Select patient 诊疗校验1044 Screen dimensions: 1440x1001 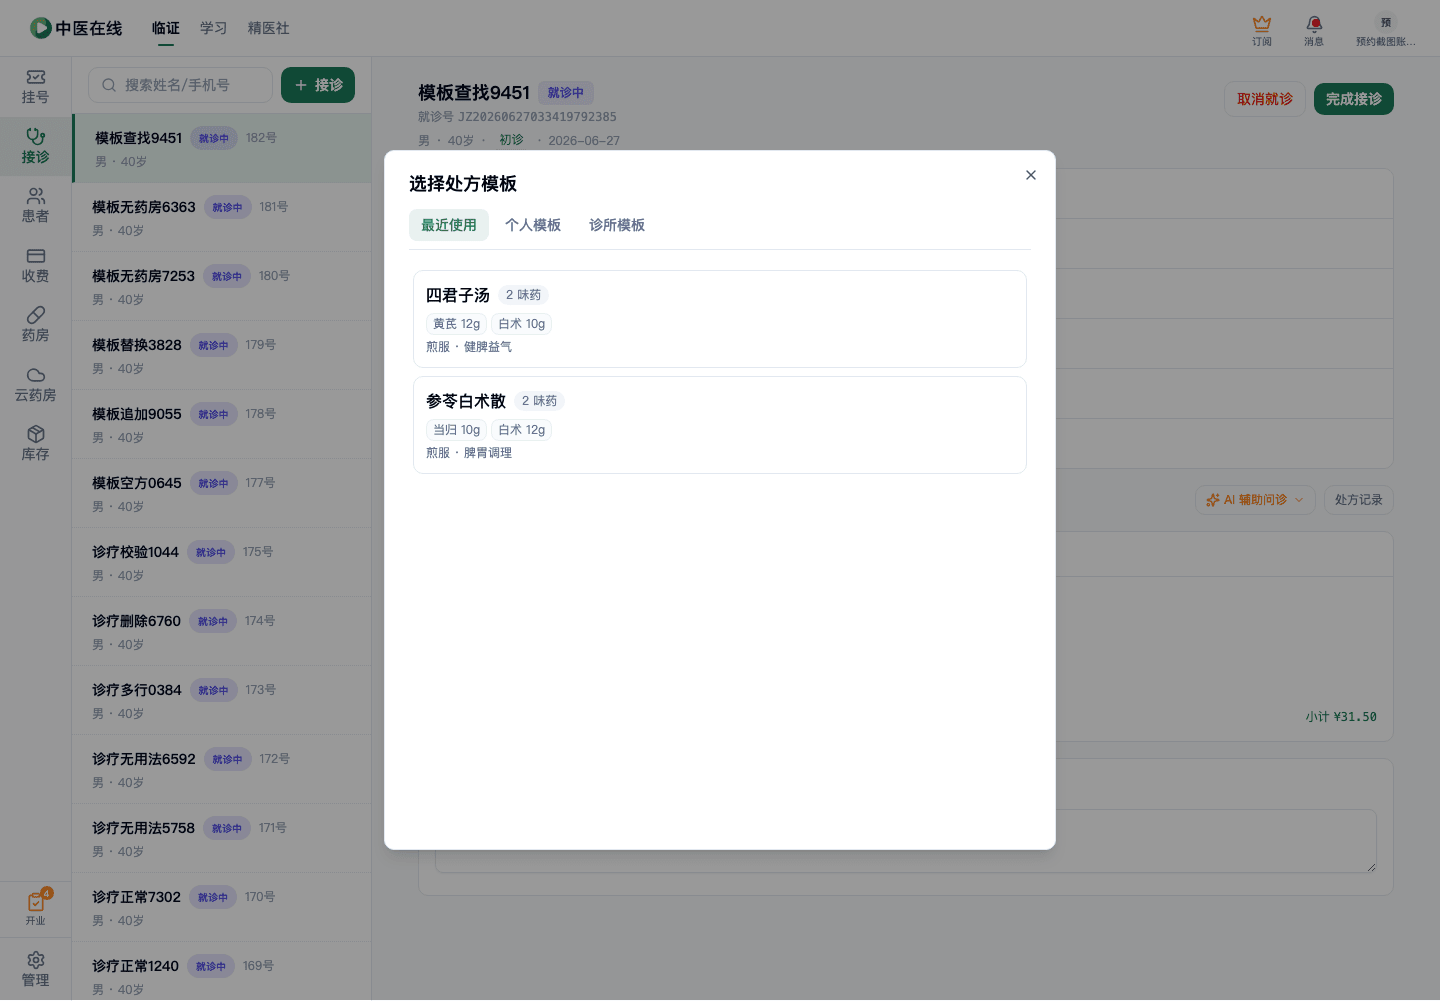(x=221, y=562)
